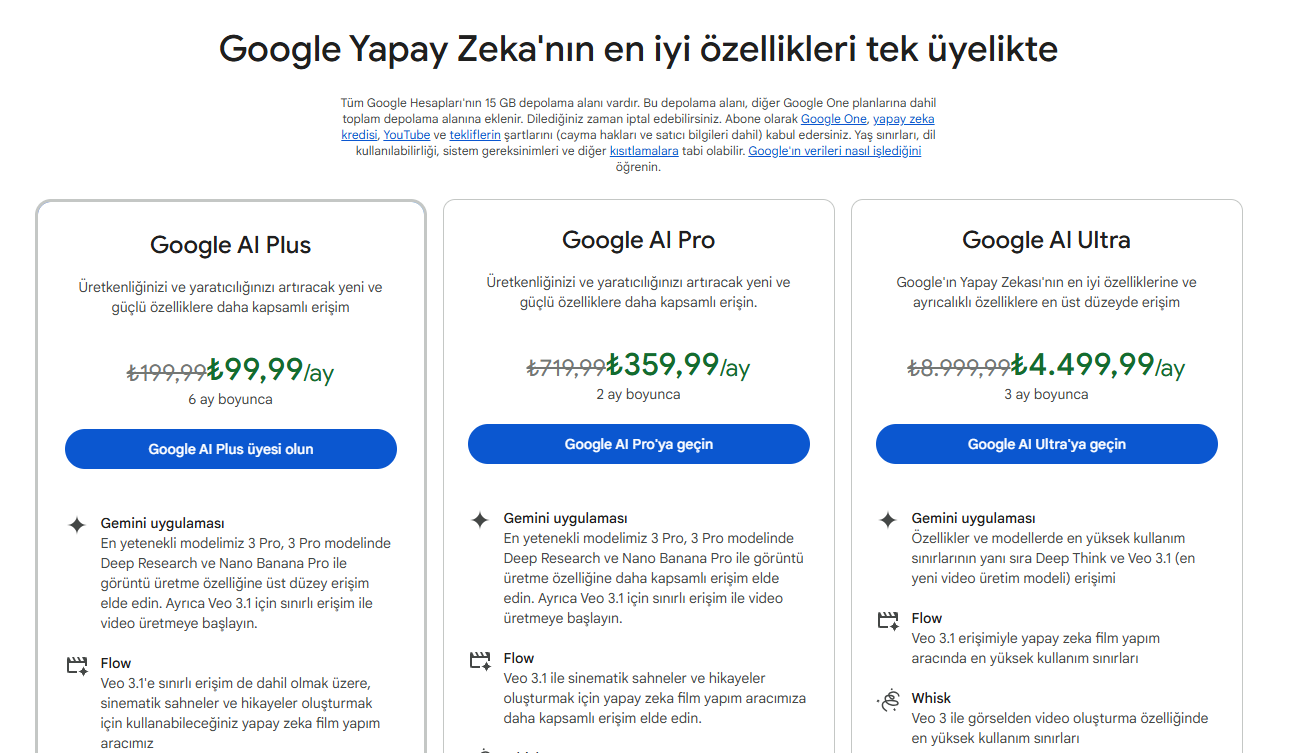Select the Google AI Ultra plan title
The height and width of the screenshot is (753, 1309).
coord(1046,240)
